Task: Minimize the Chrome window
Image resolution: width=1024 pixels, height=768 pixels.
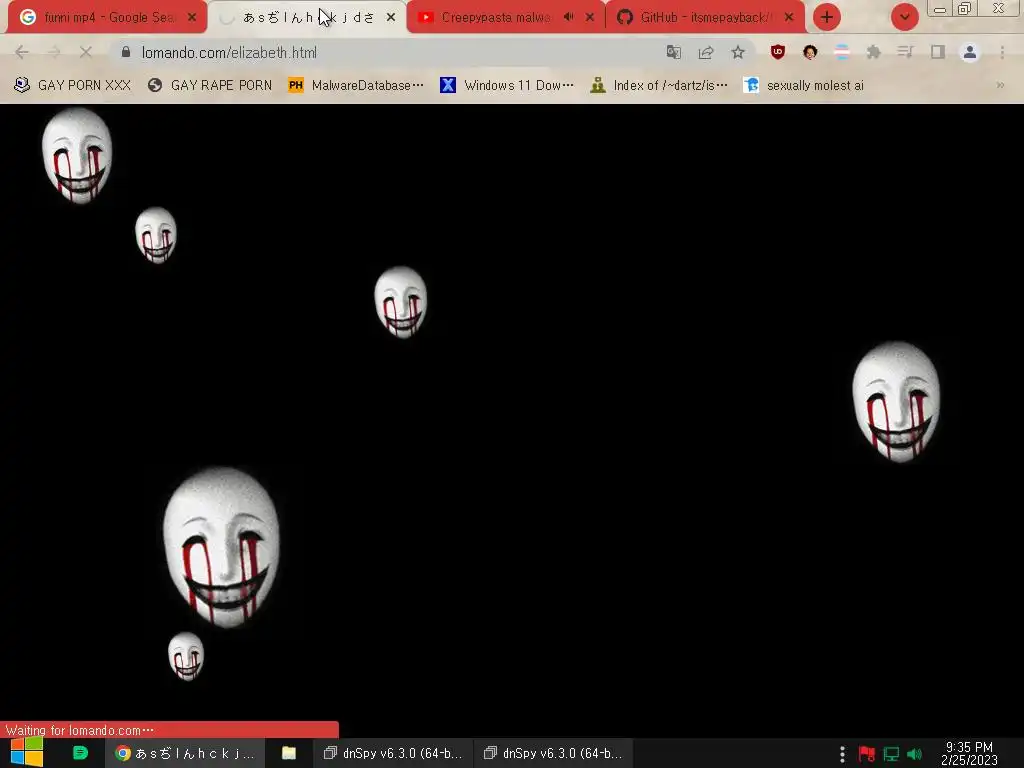Action: click(x=940, y=9)
